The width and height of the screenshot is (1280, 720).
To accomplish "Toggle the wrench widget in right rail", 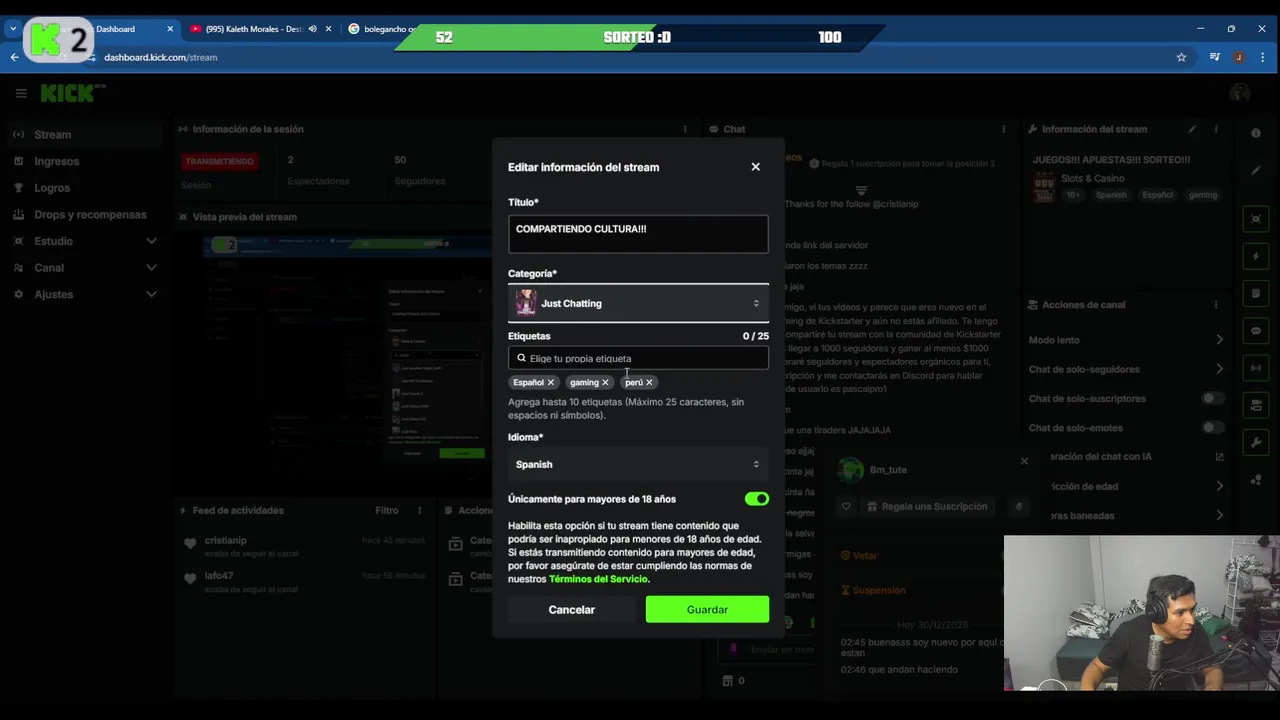I will (x=1256, y=442).
